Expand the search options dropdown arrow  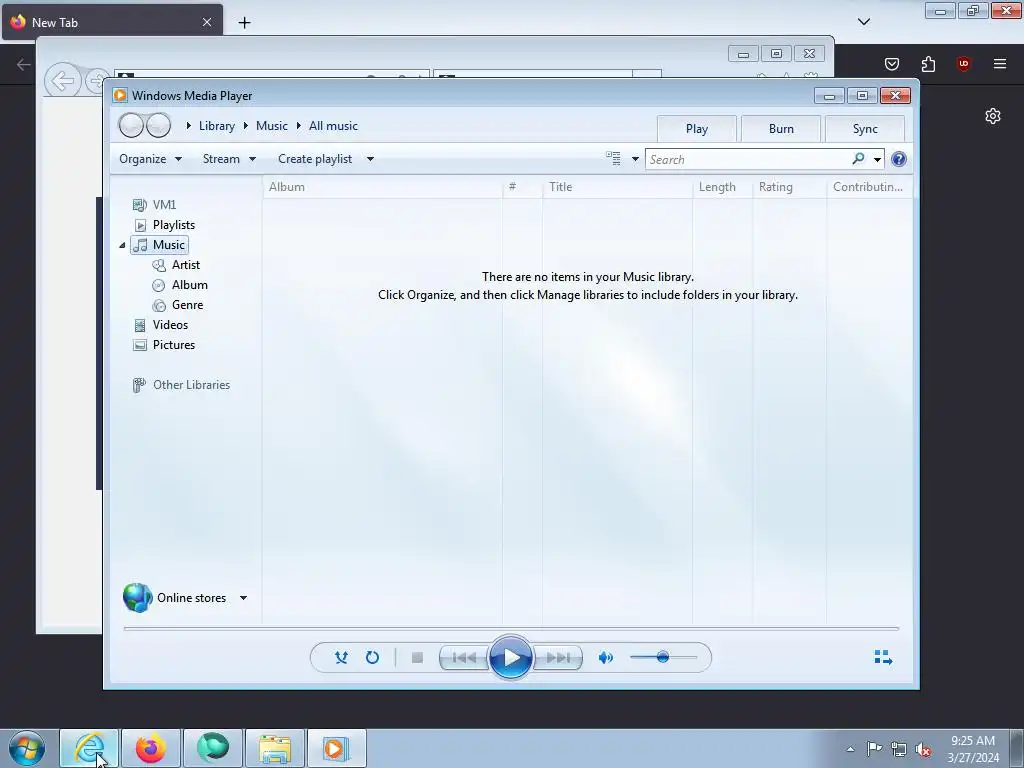point(877,159)
